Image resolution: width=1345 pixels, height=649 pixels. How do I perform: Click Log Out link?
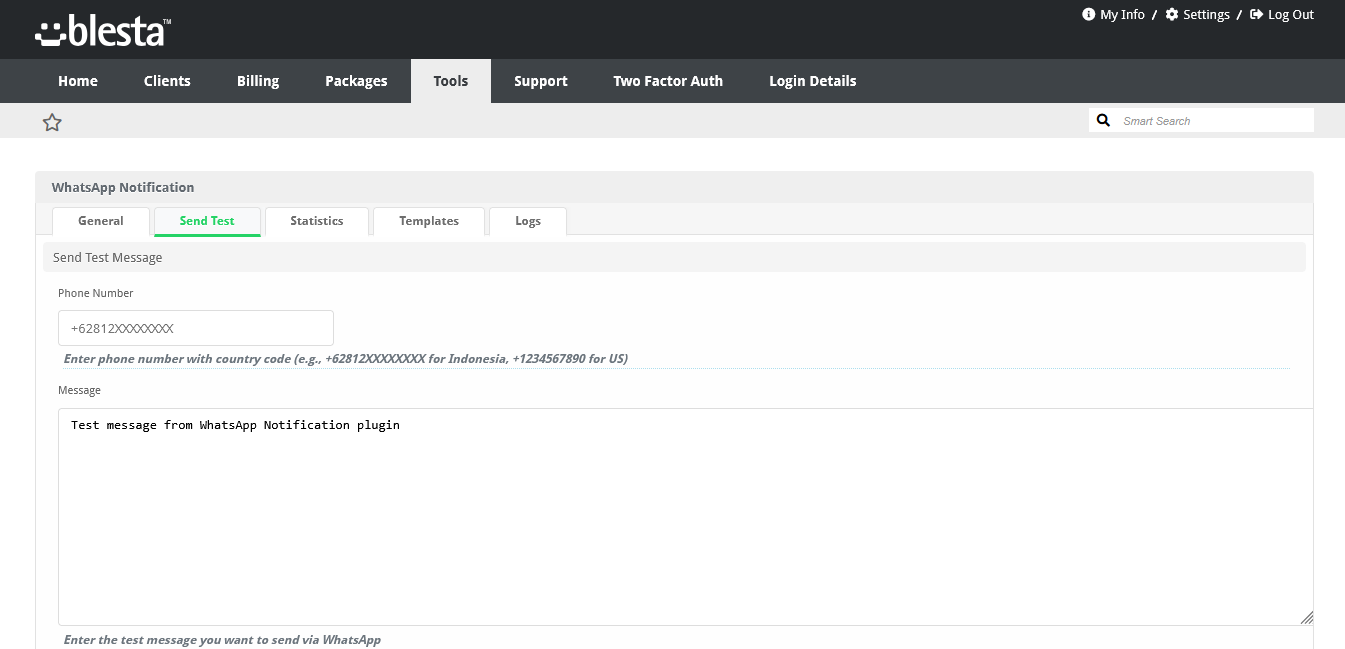(1282, 15)
